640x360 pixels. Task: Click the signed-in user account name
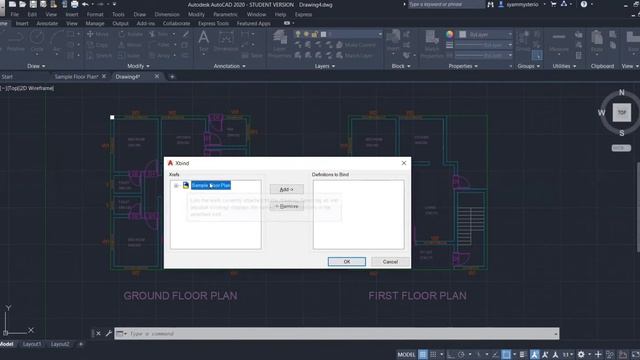[522, 4]
